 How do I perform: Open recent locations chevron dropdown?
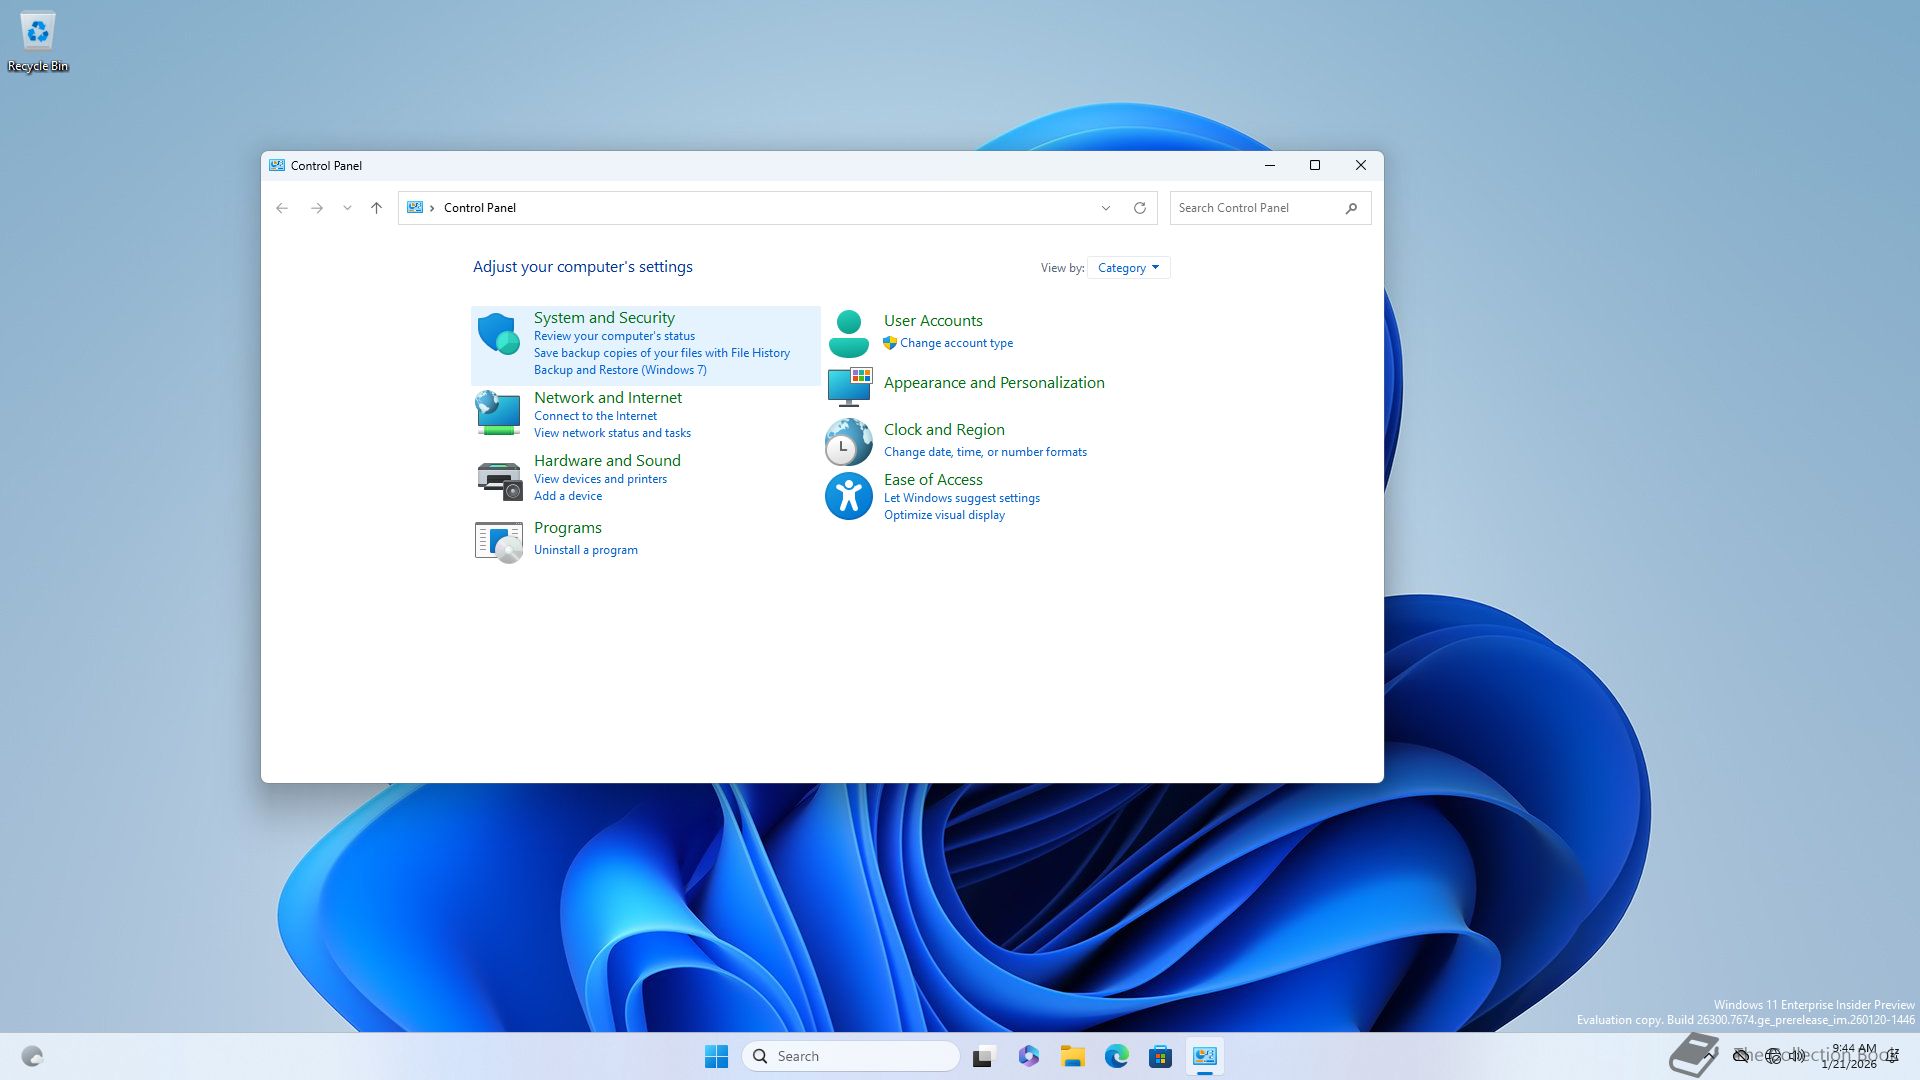tap(347, 208)
